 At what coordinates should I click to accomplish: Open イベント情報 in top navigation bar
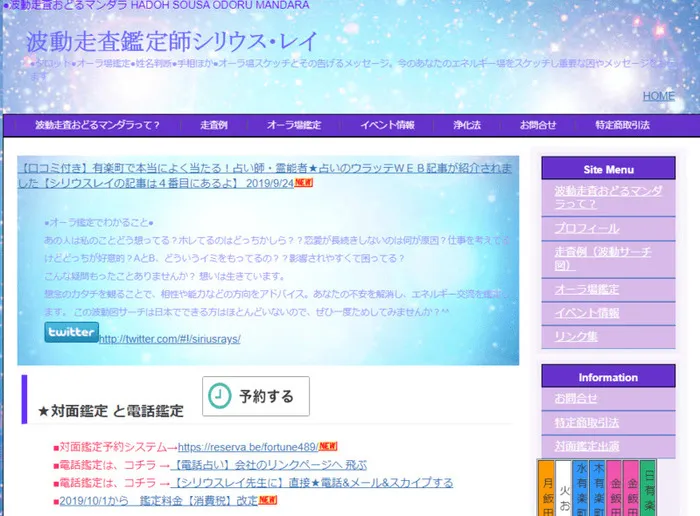387,125
